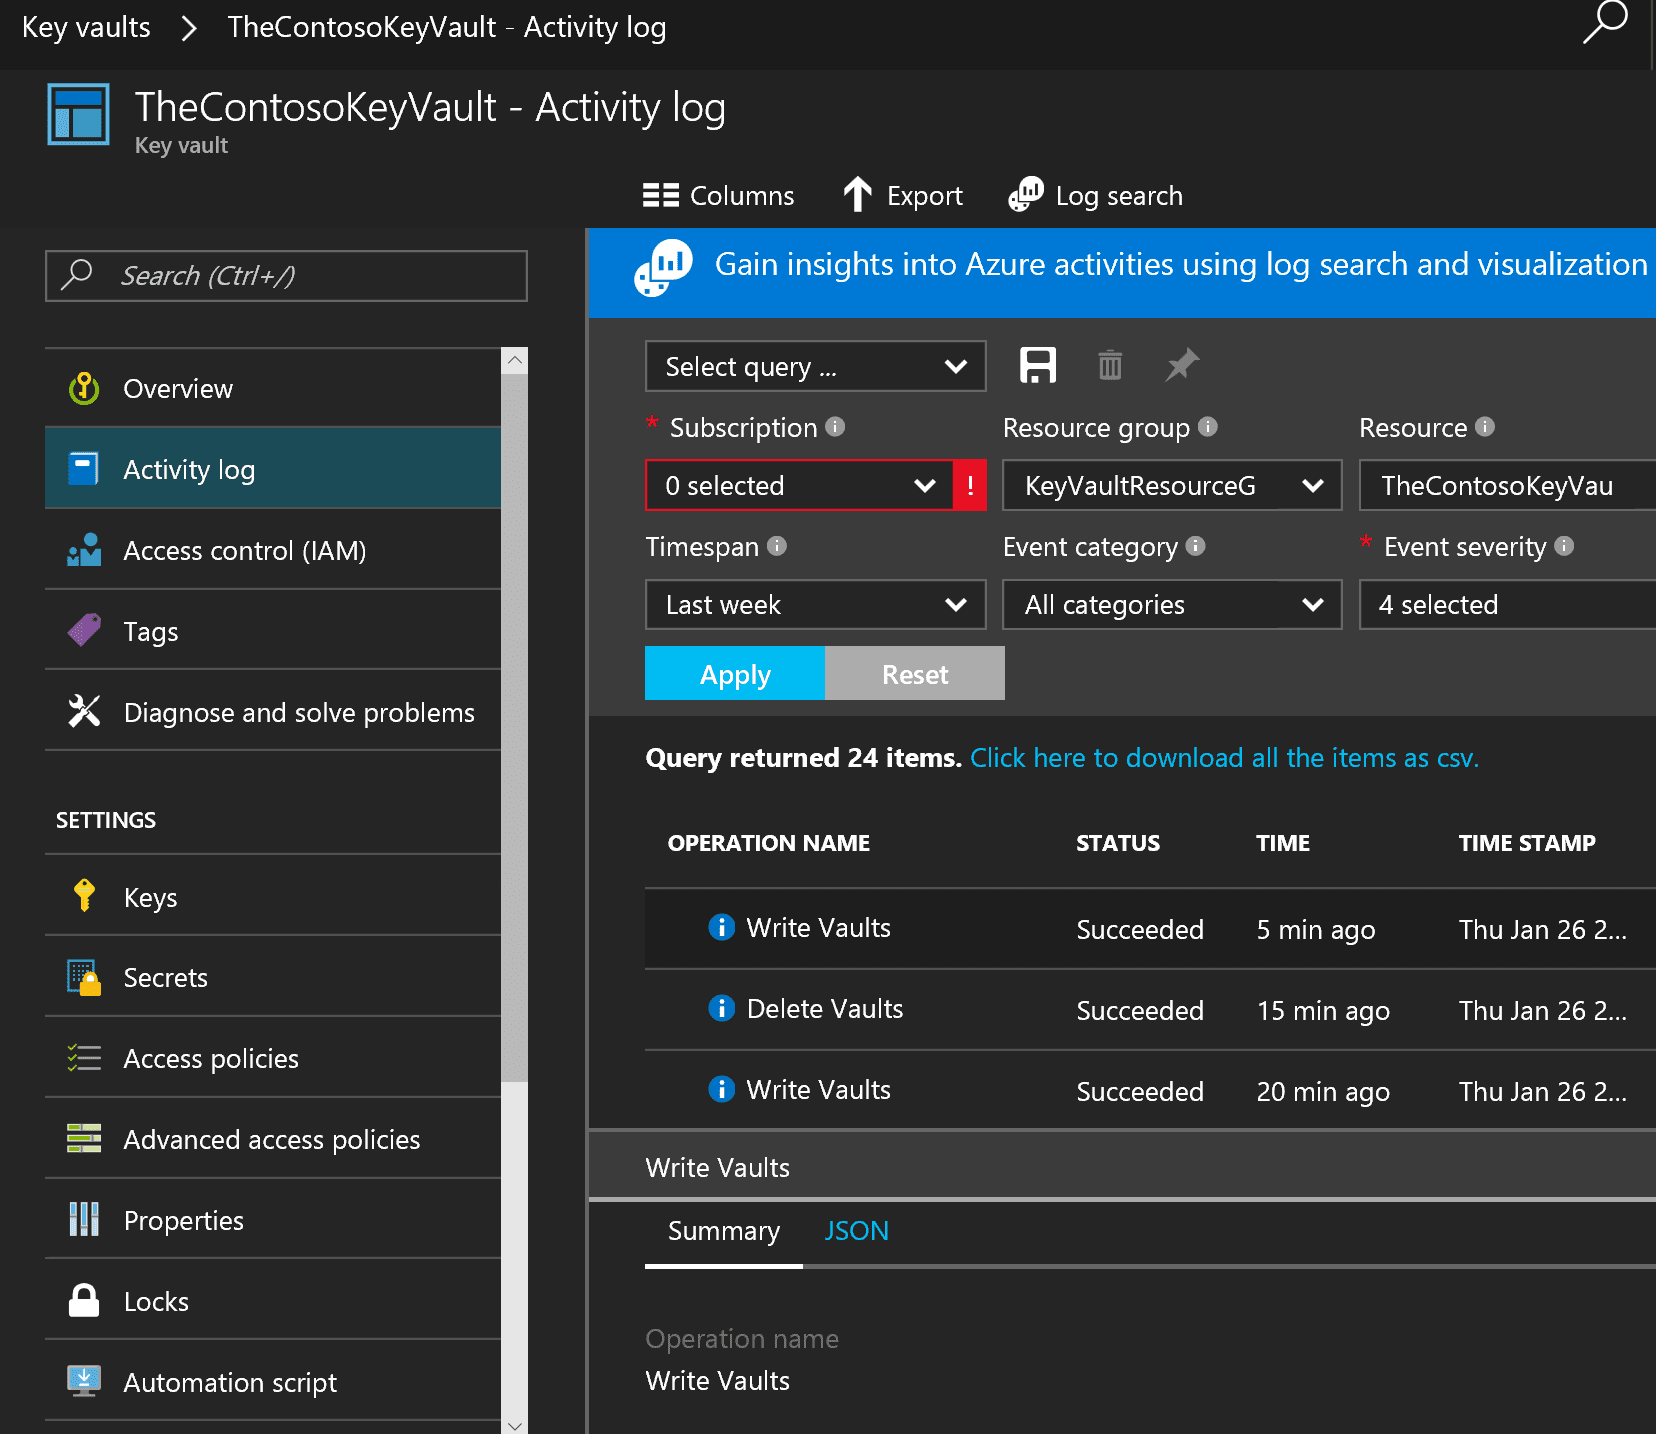Pin the query with the pushpin icon
1656x1434 pixels.
coord(1182,365)
